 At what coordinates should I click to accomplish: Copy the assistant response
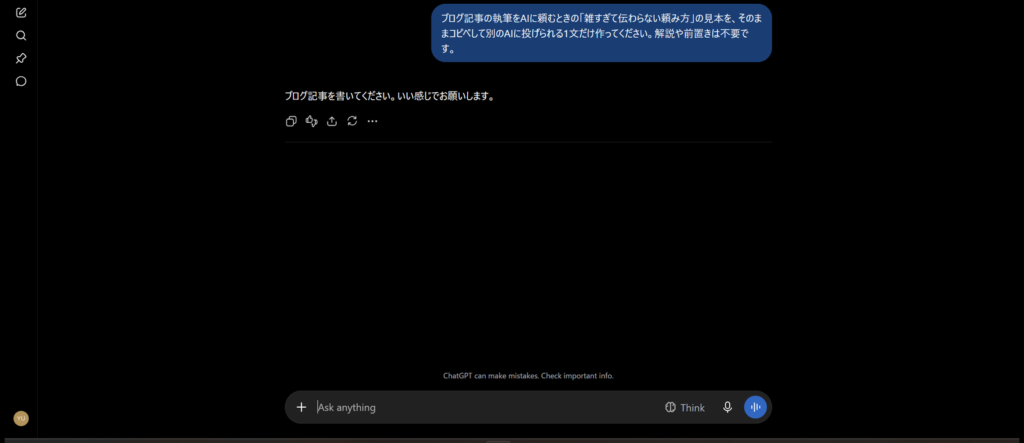click(291, 121)
